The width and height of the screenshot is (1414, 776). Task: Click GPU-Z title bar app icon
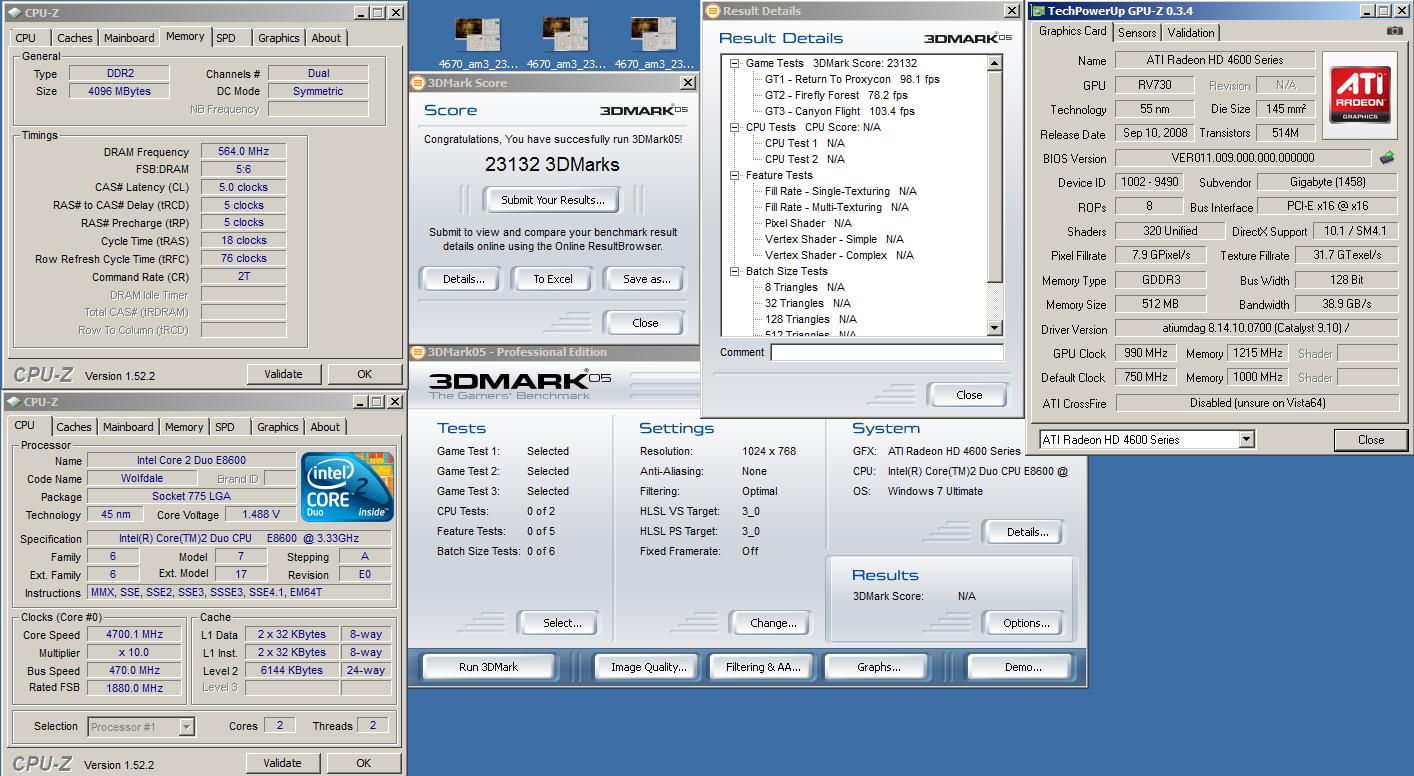(1038, 11)
